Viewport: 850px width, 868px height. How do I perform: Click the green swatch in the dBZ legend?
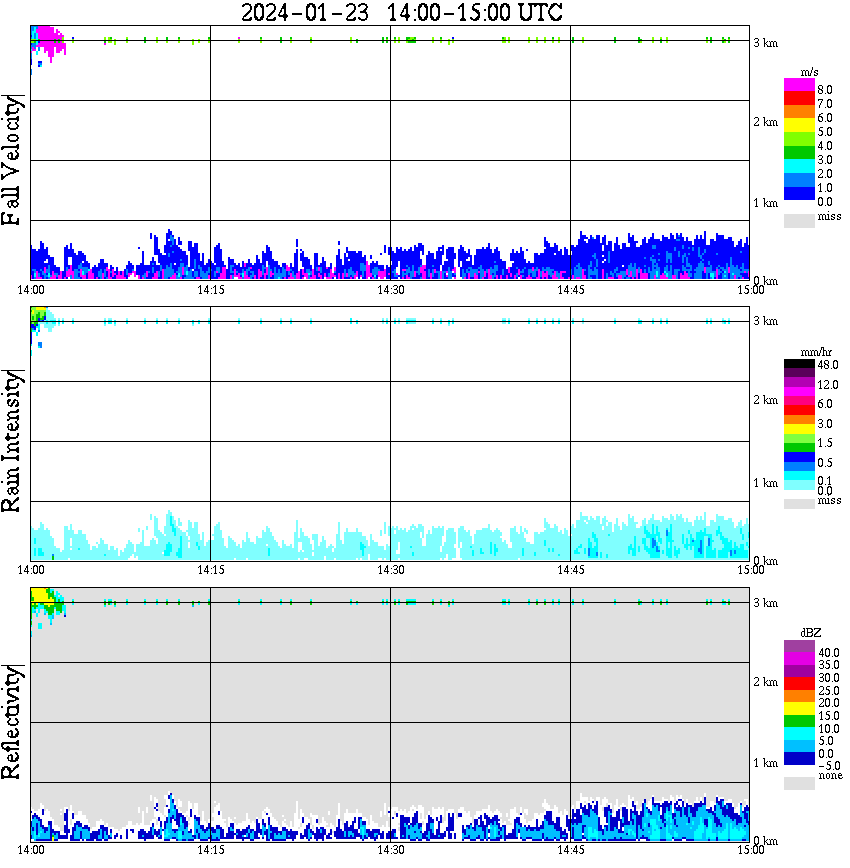click(x=799, y=721)
